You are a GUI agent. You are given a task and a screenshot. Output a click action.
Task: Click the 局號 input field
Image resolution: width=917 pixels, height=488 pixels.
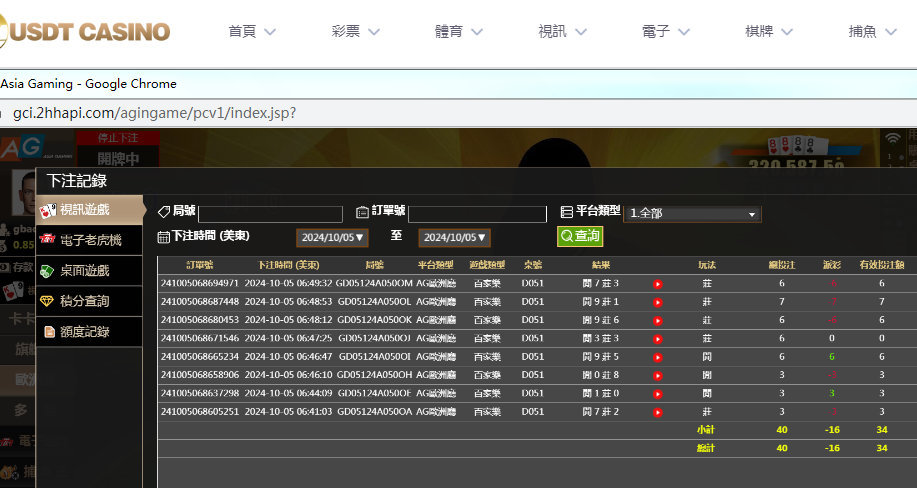pos(270,214)
